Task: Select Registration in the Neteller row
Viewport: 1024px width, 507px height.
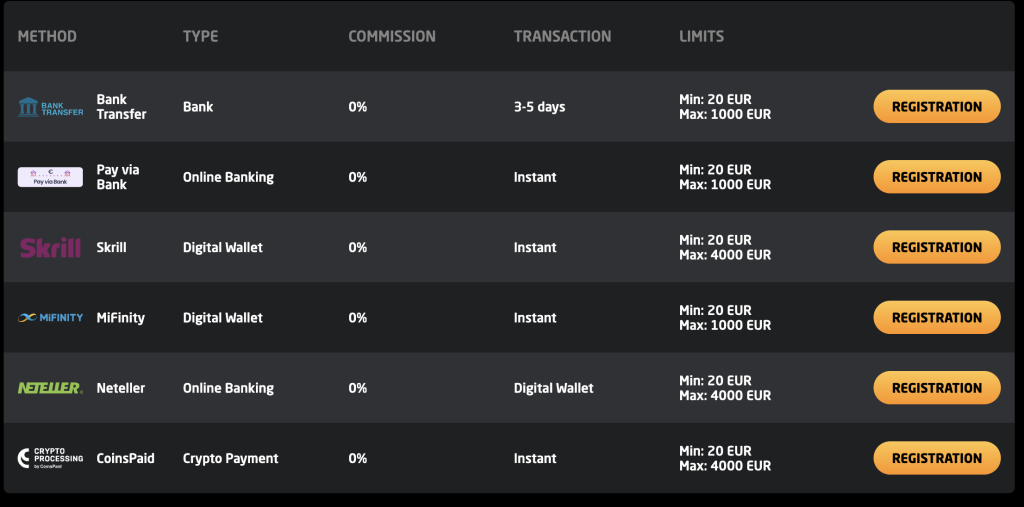Action: point(936,388)
